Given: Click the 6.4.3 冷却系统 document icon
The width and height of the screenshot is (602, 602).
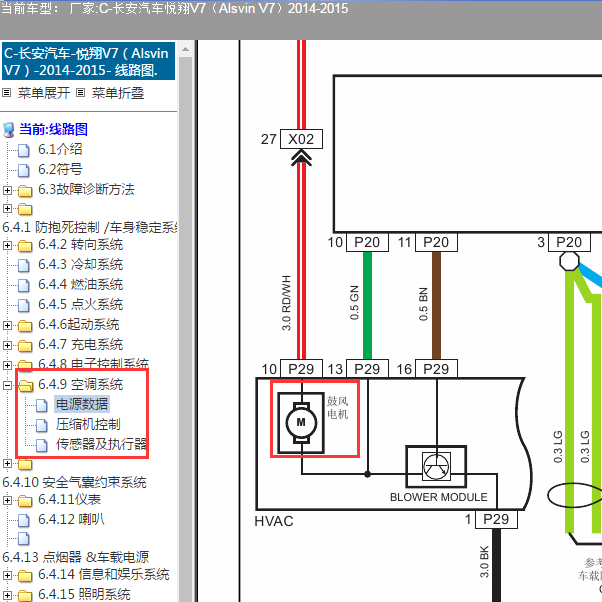Looking at the screenshot, I should coord(23,266).
